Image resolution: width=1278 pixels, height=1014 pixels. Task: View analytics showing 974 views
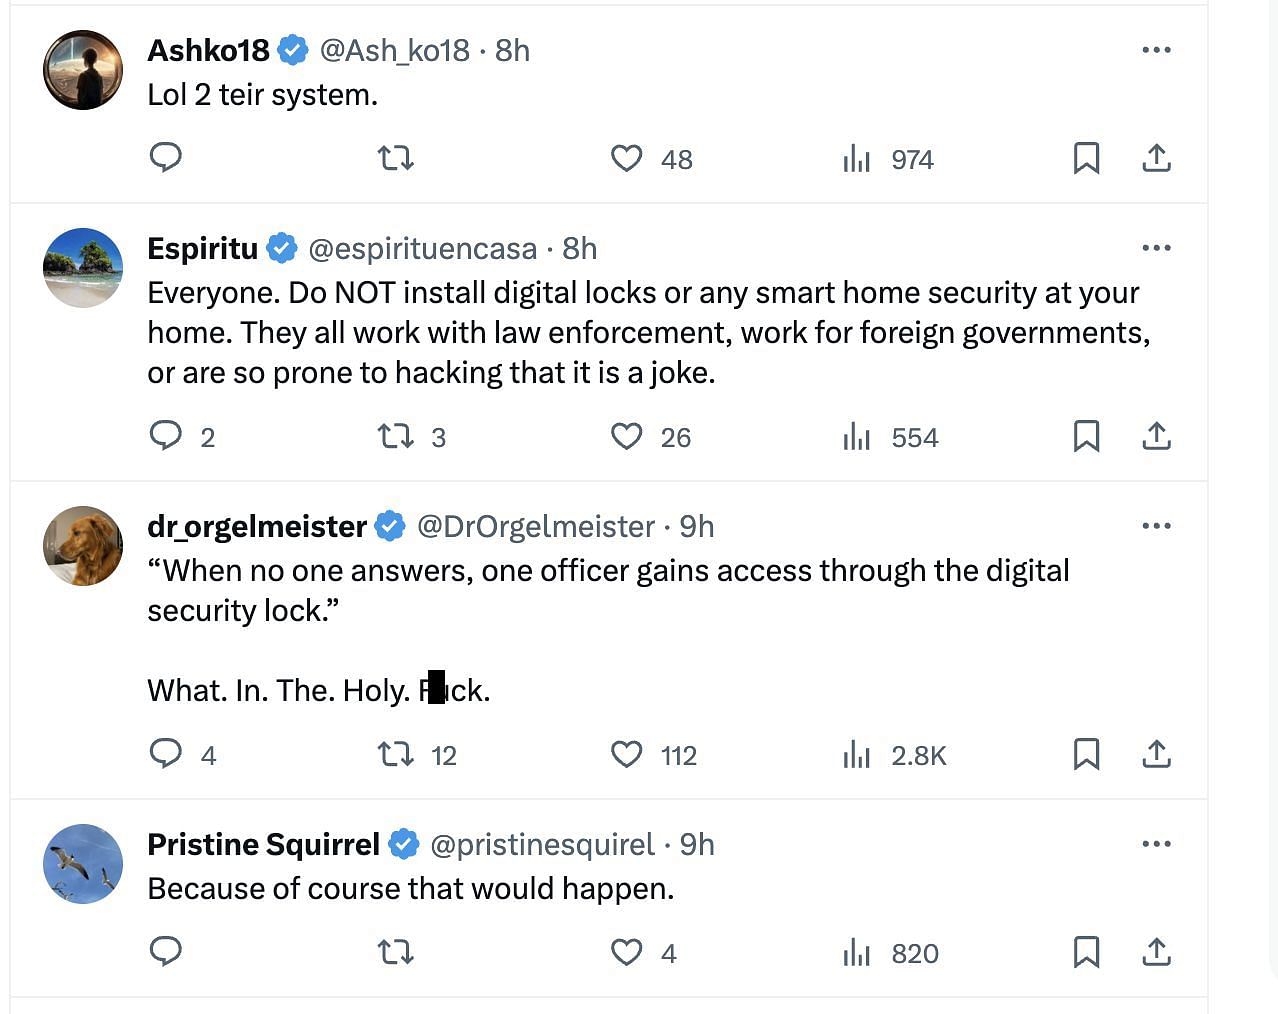pos(888,158)
